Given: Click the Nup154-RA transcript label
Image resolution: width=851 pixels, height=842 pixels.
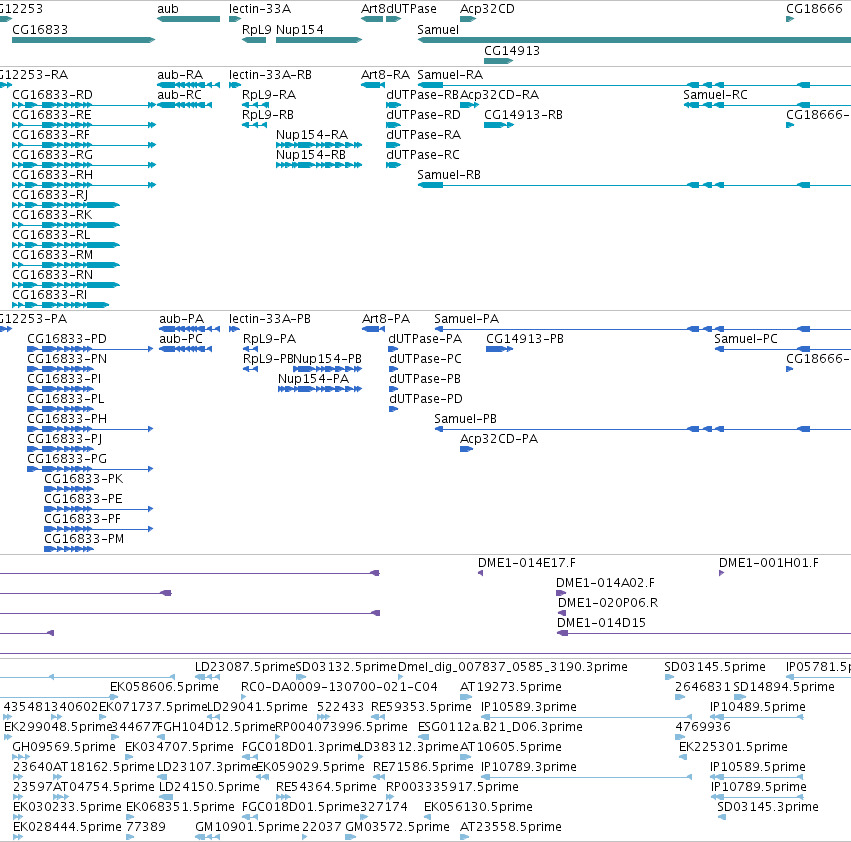Looking at the screenshot, I should pyautogui.click(x=312, y=134).
